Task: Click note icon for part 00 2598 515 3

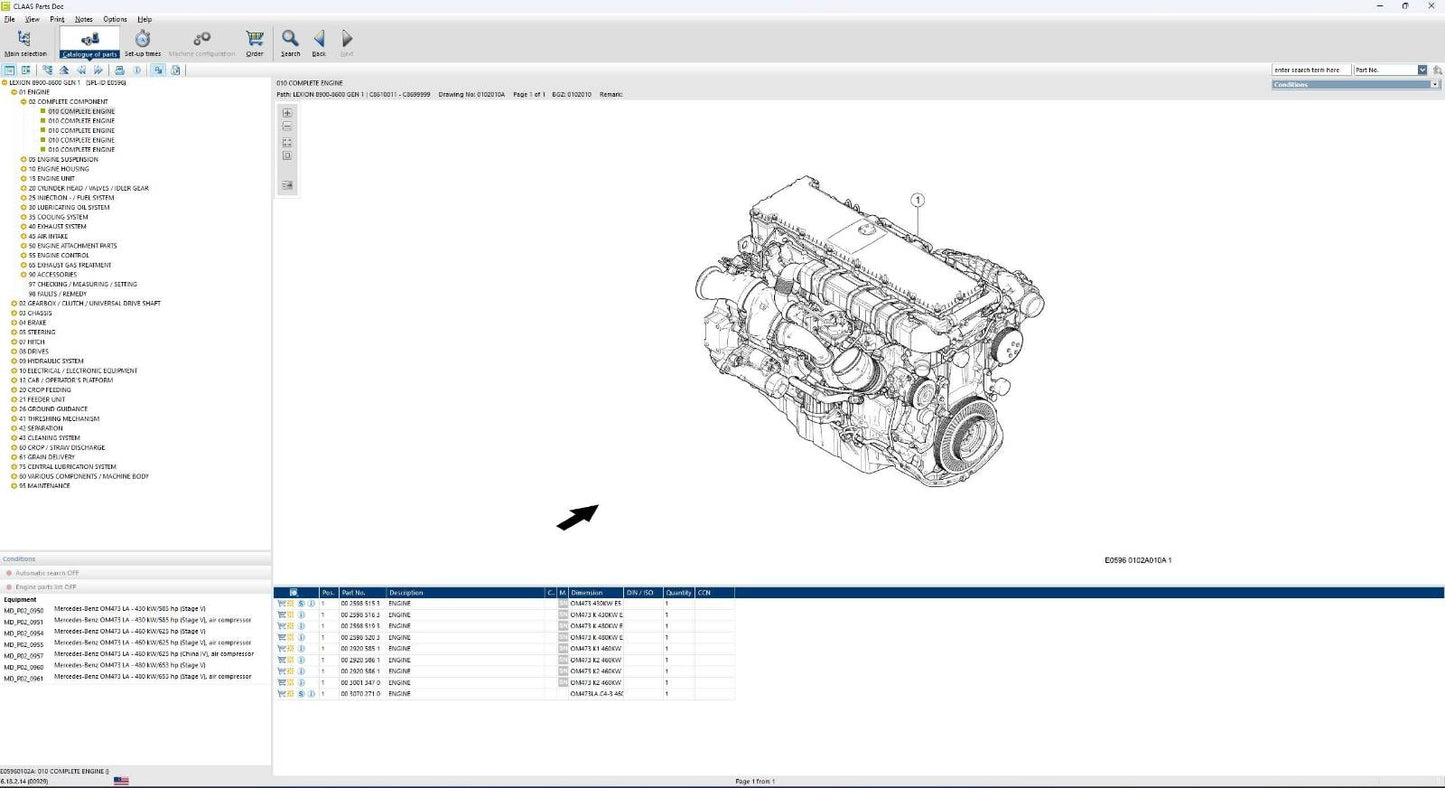Action: click(291, 603)
